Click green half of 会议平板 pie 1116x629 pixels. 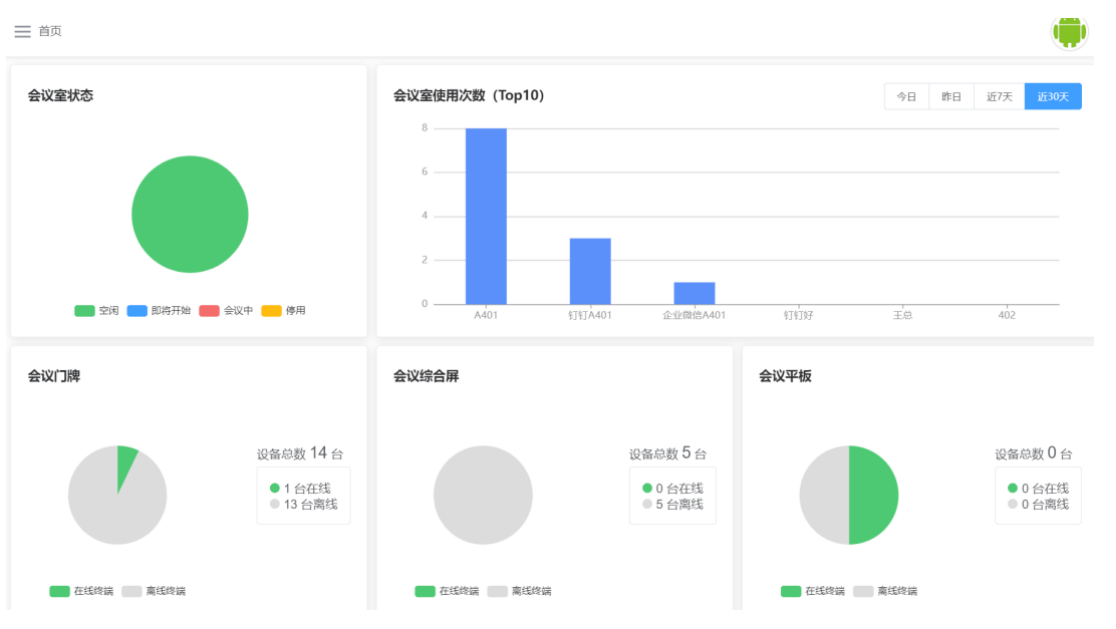(873, 495)
